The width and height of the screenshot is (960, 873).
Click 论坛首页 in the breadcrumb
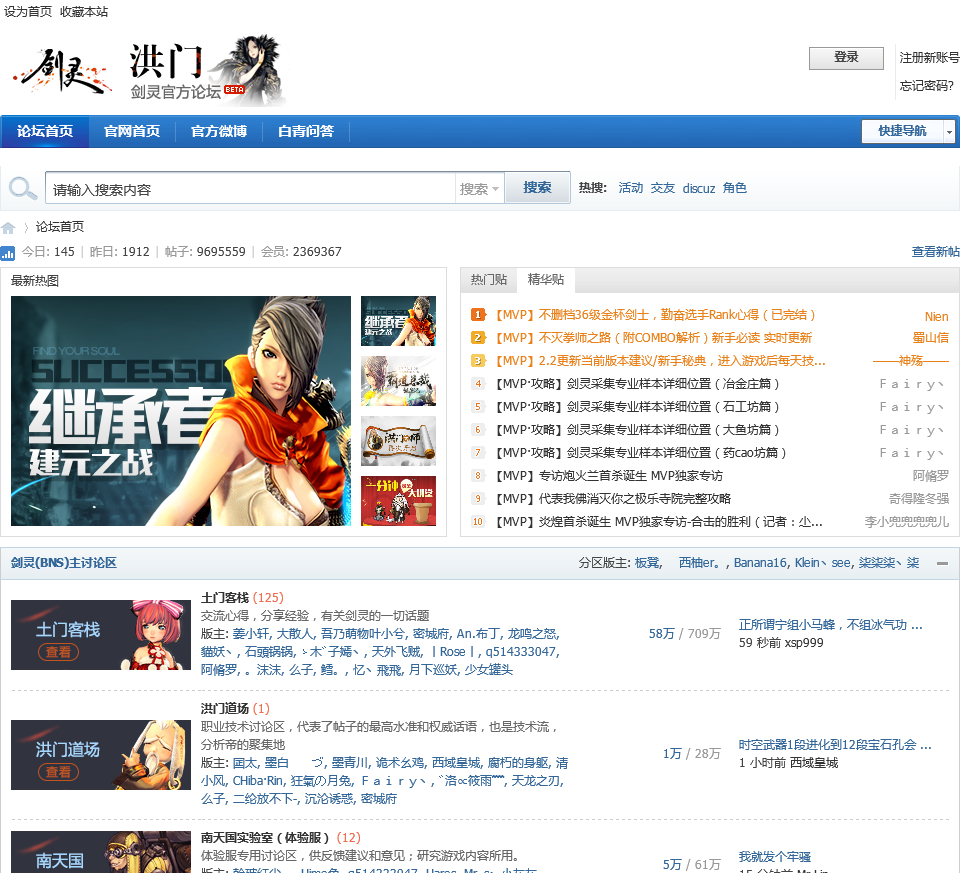60,227
